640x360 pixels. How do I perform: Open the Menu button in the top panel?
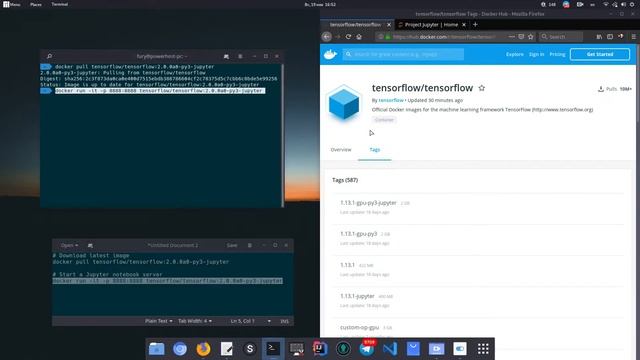[12, 4]
